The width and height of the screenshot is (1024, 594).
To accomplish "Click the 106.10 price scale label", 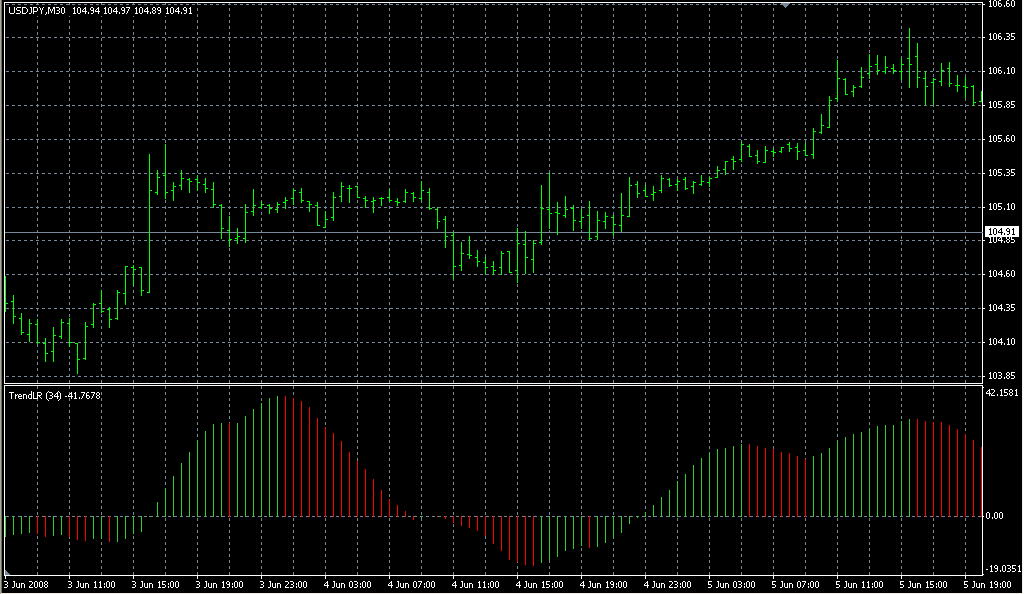I will [x=1001, y=71].
